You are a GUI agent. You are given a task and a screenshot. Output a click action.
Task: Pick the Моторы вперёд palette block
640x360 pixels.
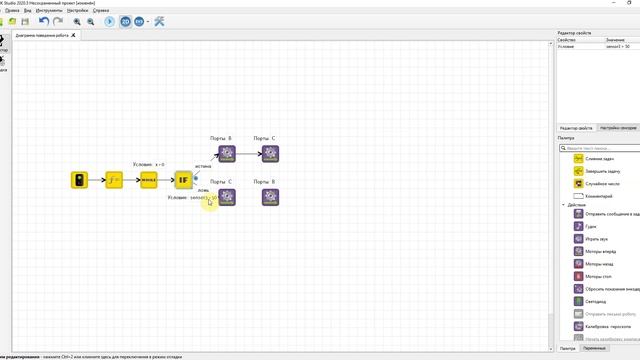(x=595, y=251)
